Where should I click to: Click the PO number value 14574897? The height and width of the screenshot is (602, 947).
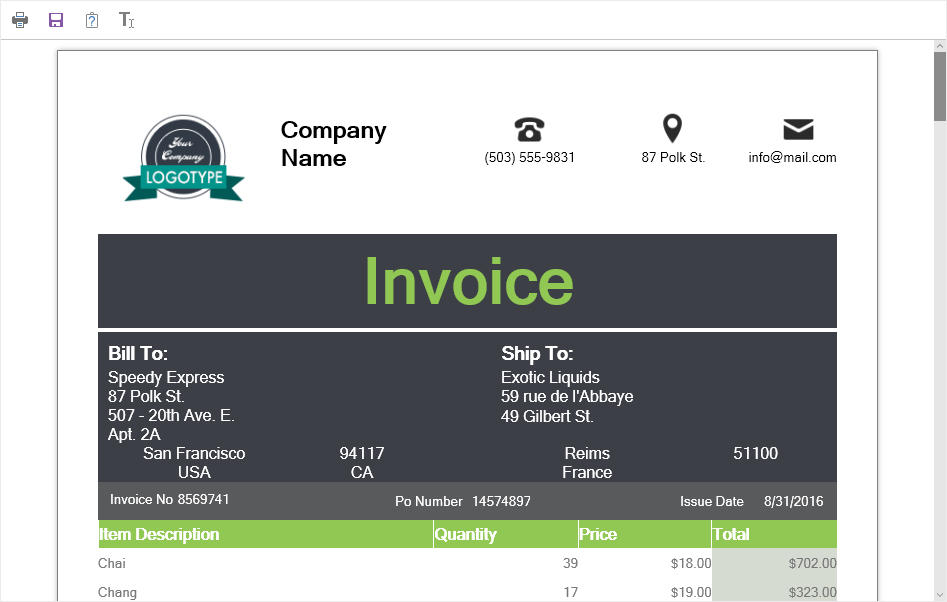pos(501,501)
